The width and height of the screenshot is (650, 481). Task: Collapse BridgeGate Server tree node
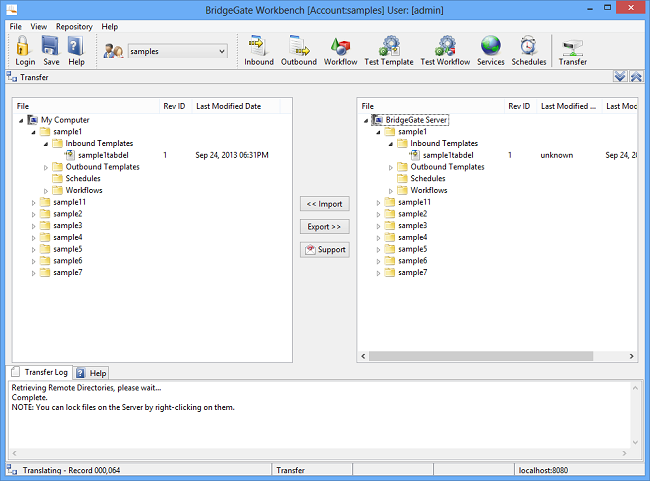pyautogui.click(x=366, y=120)
